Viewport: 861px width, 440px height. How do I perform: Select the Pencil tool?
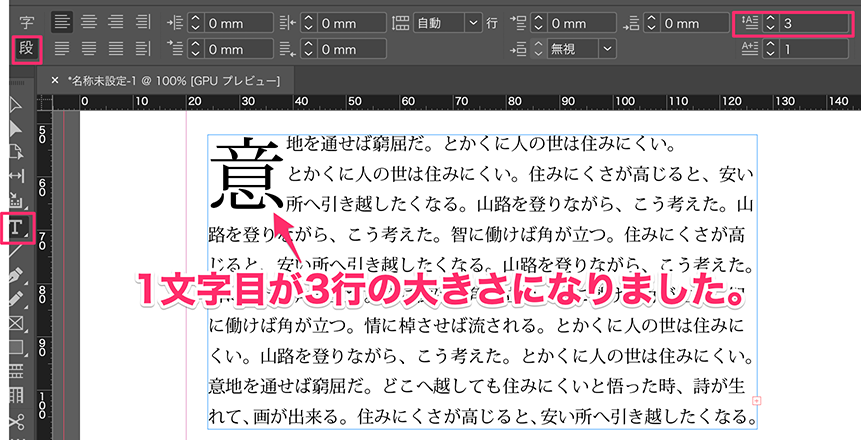(x=15, y=299)
